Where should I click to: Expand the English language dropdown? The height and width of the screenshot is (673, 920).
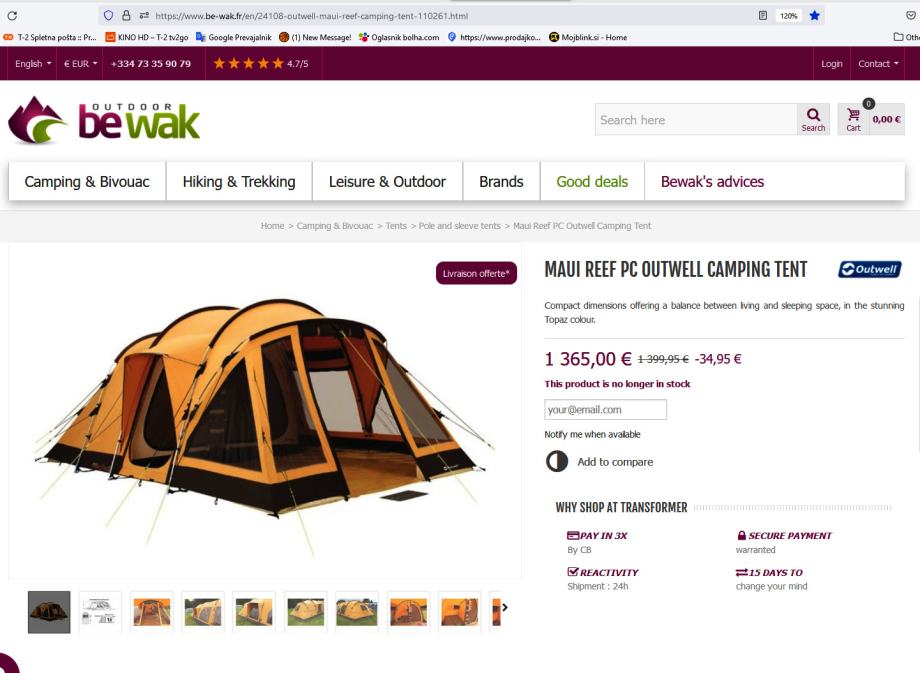tap(33, 63)
